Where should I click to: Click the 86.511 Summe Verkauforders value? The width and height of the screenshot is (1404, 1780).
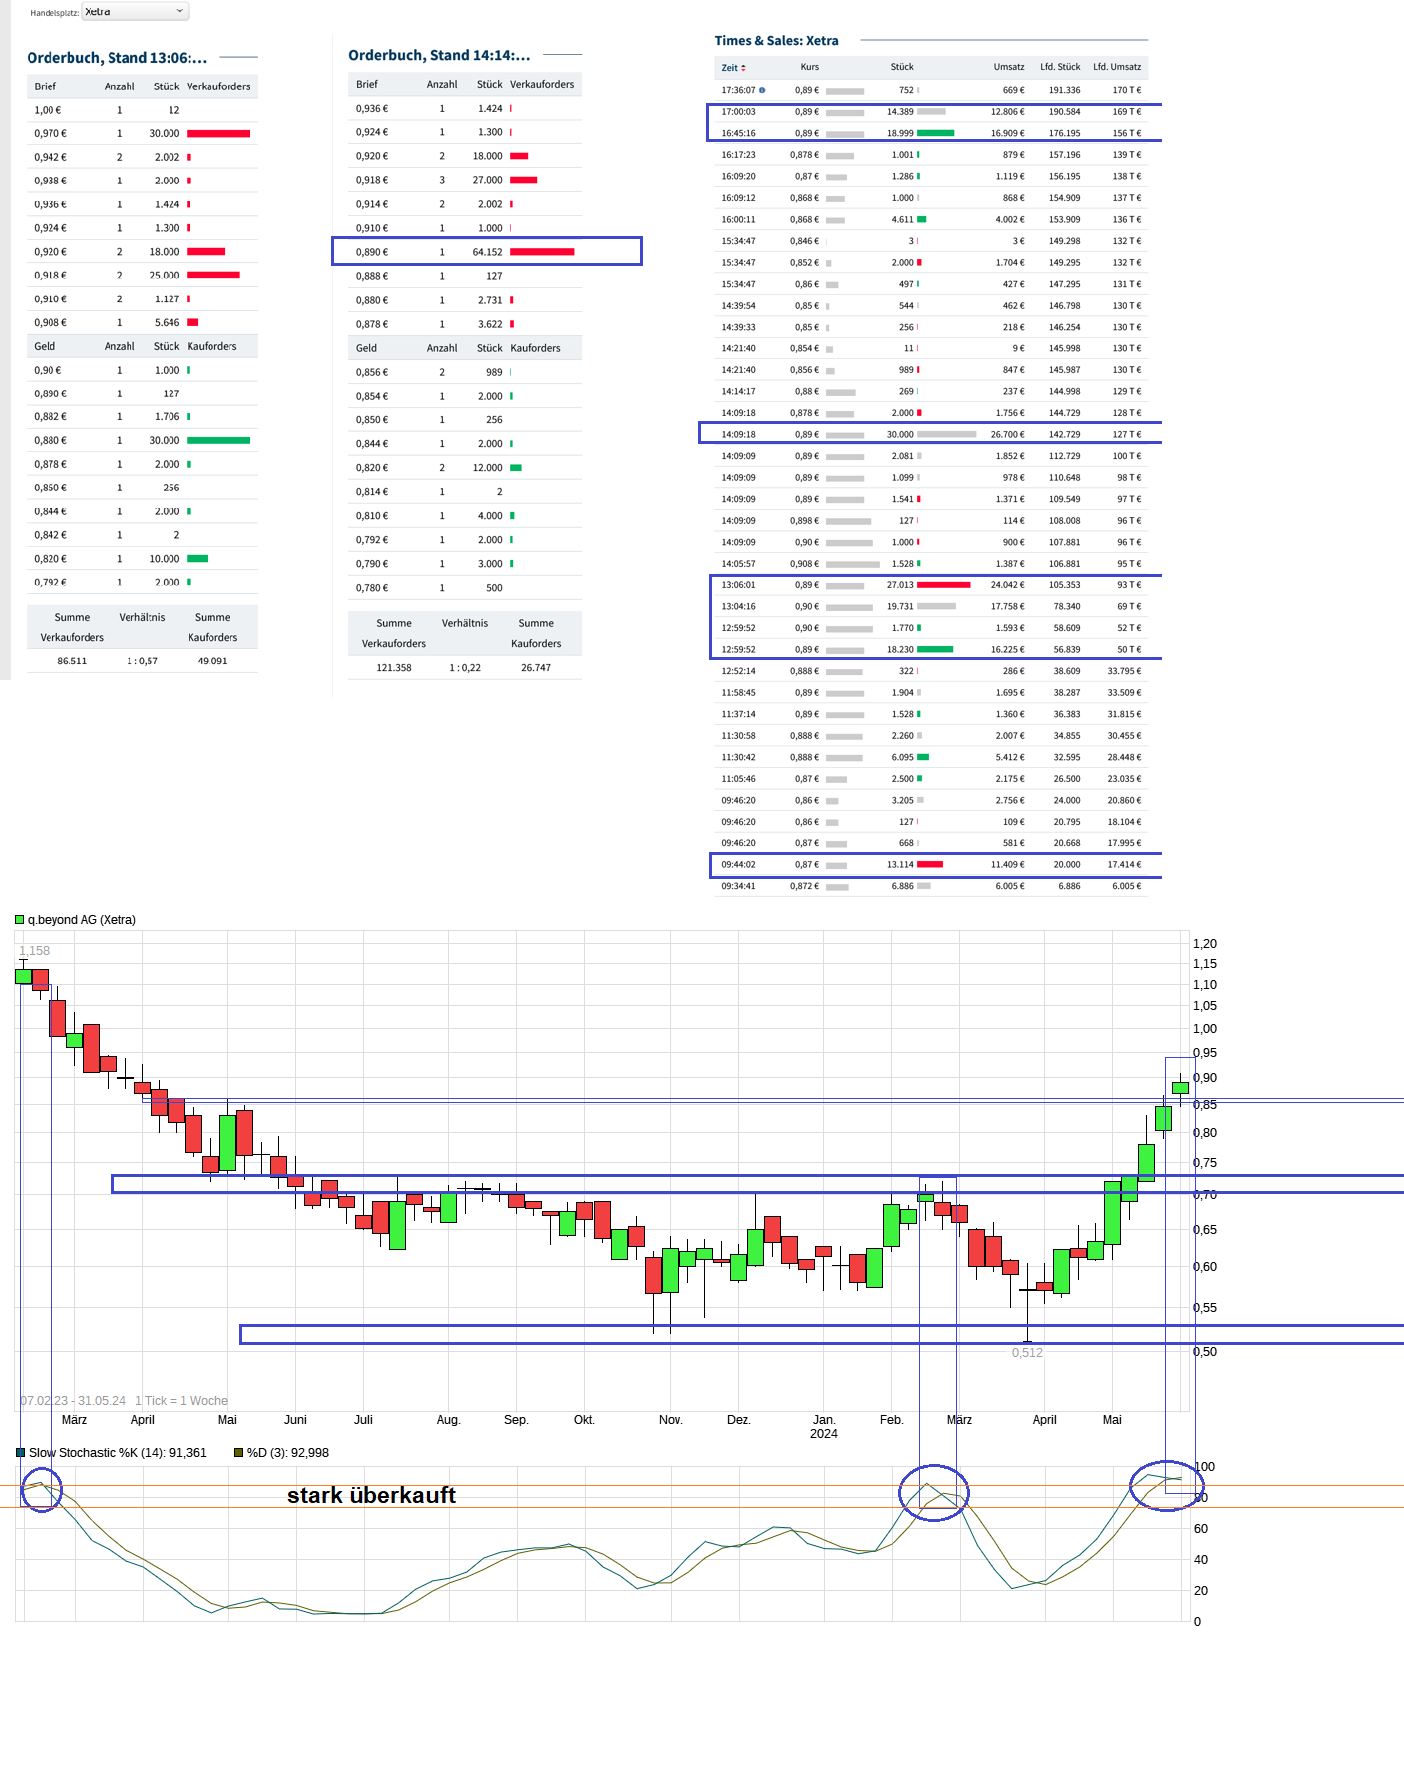tap(72, 661)
